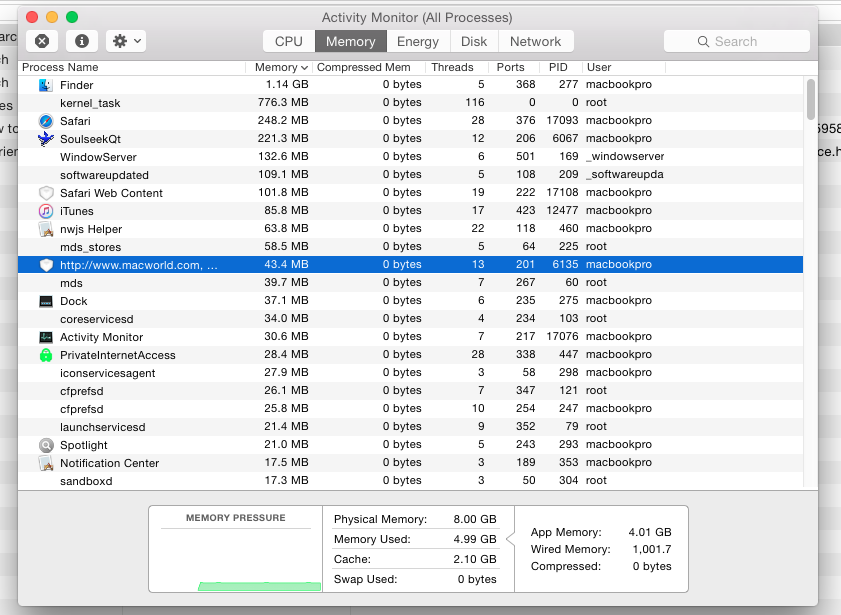This screenshot has height=615, width=841.
Task: Click the vertical scrollbar thumb of process list
Action: [810, 99]
